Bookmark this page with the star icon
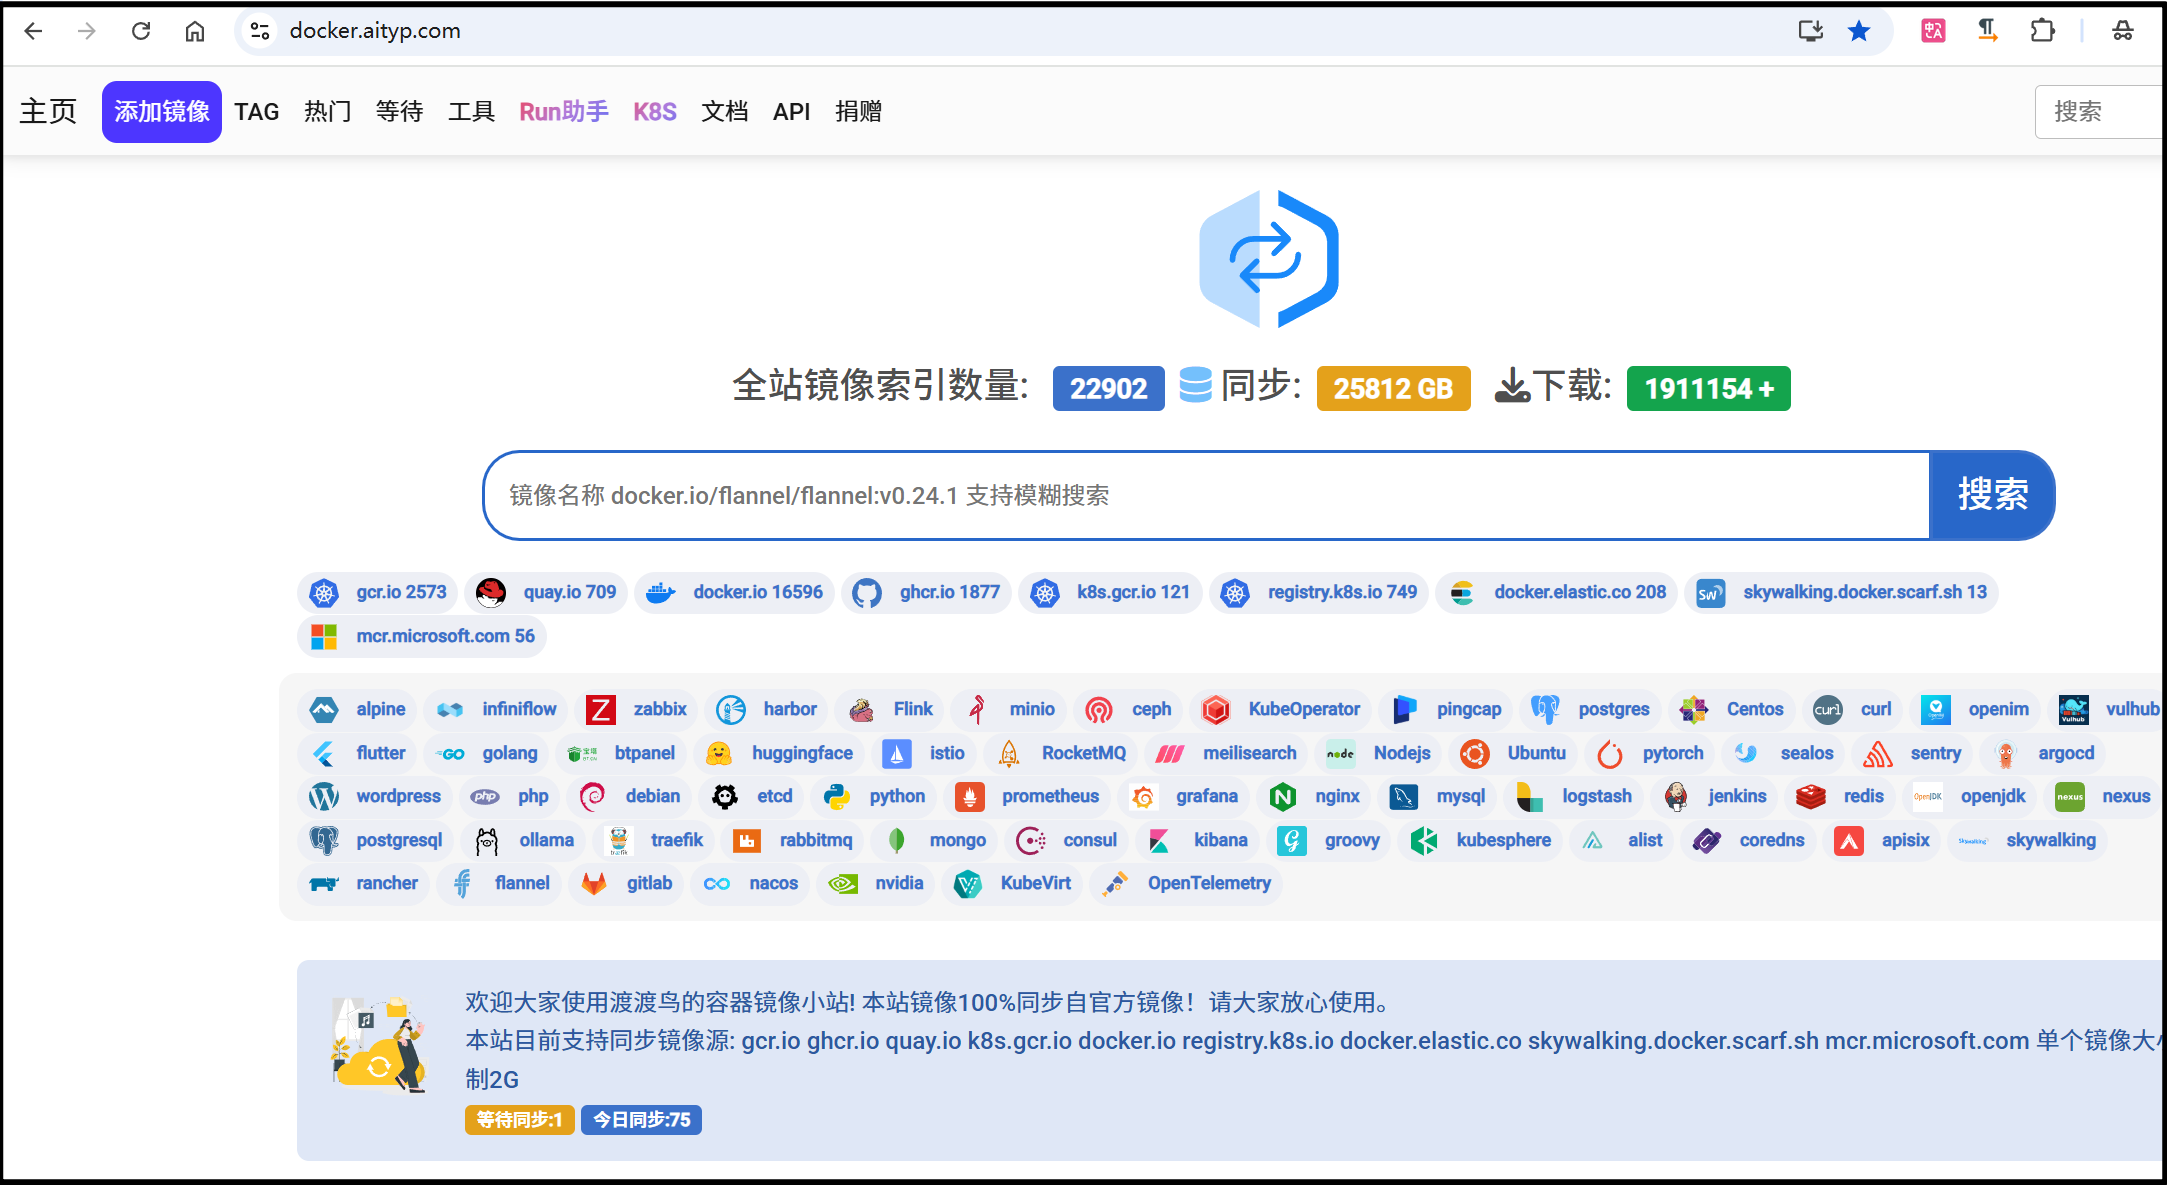2167x1185 pixels. click(x=1859, y=31)
